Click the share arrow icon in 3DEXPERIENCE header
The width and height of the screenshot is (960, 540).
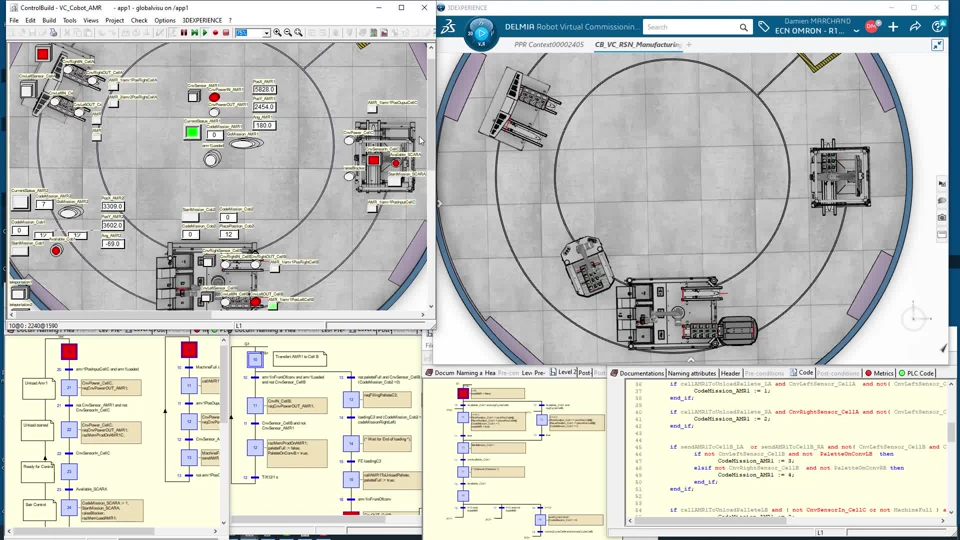915,26
